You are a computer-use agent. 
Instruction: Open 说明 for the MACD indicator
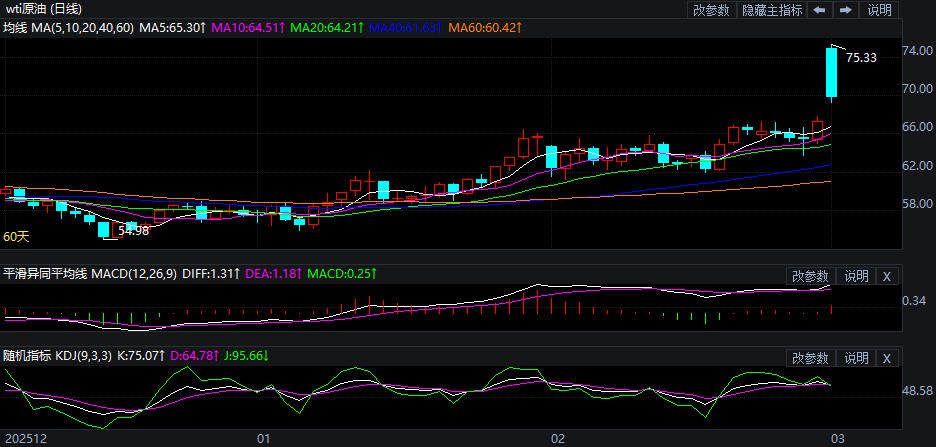click(857, 276)
